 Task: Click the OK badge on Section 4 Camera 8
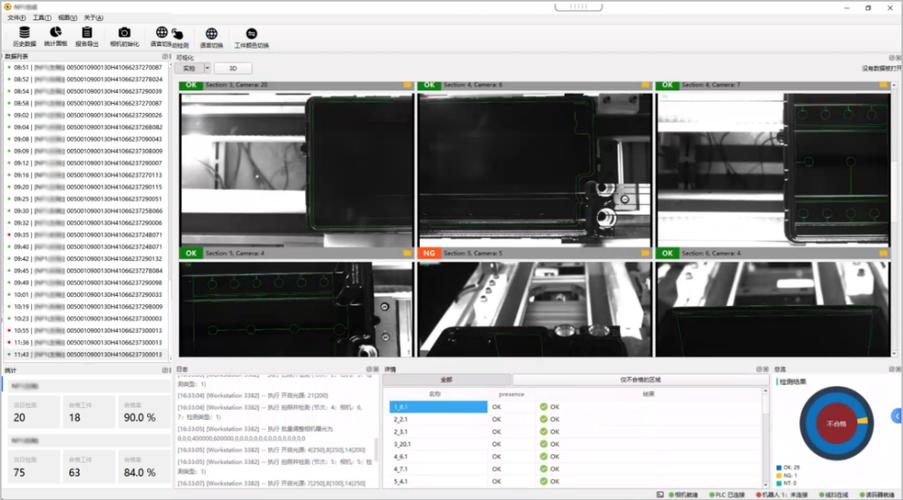[x=429, y=85]
